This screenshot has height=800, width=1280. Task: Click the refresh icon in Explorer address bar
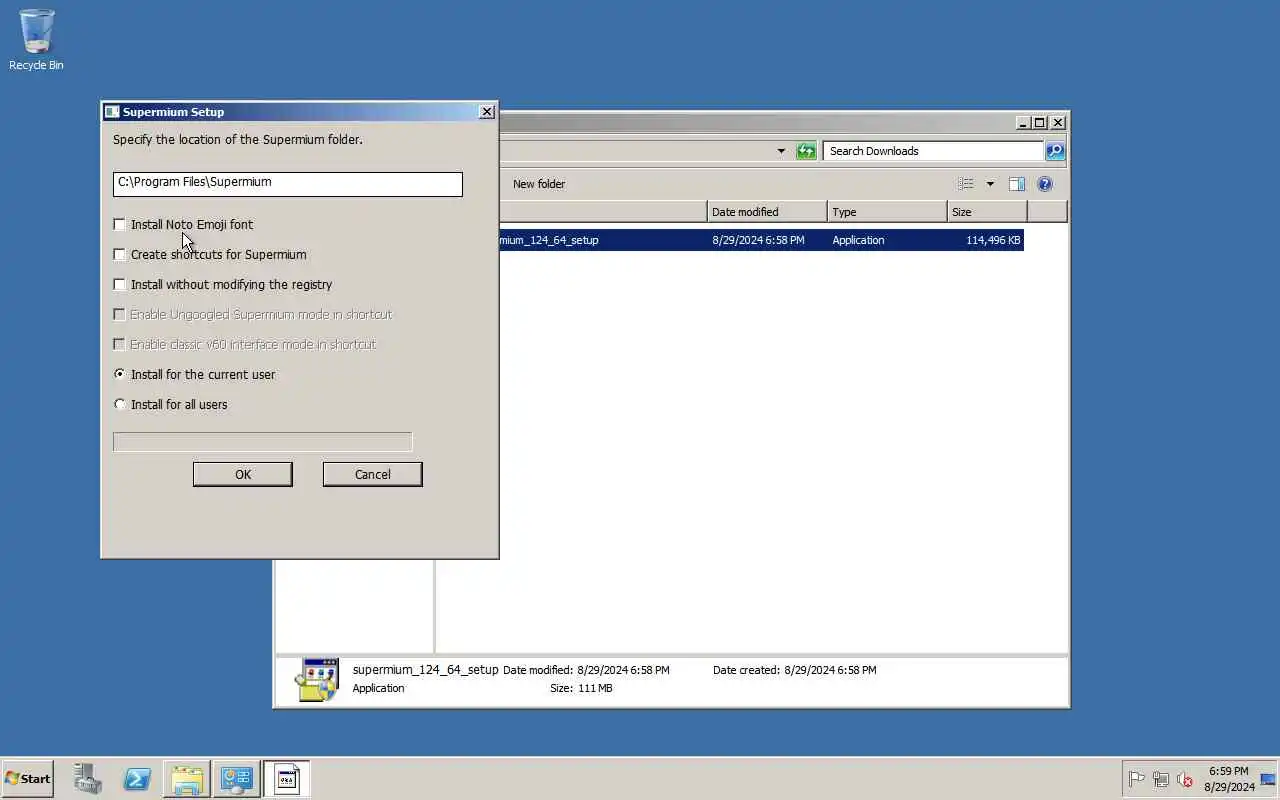pos(806,151)
